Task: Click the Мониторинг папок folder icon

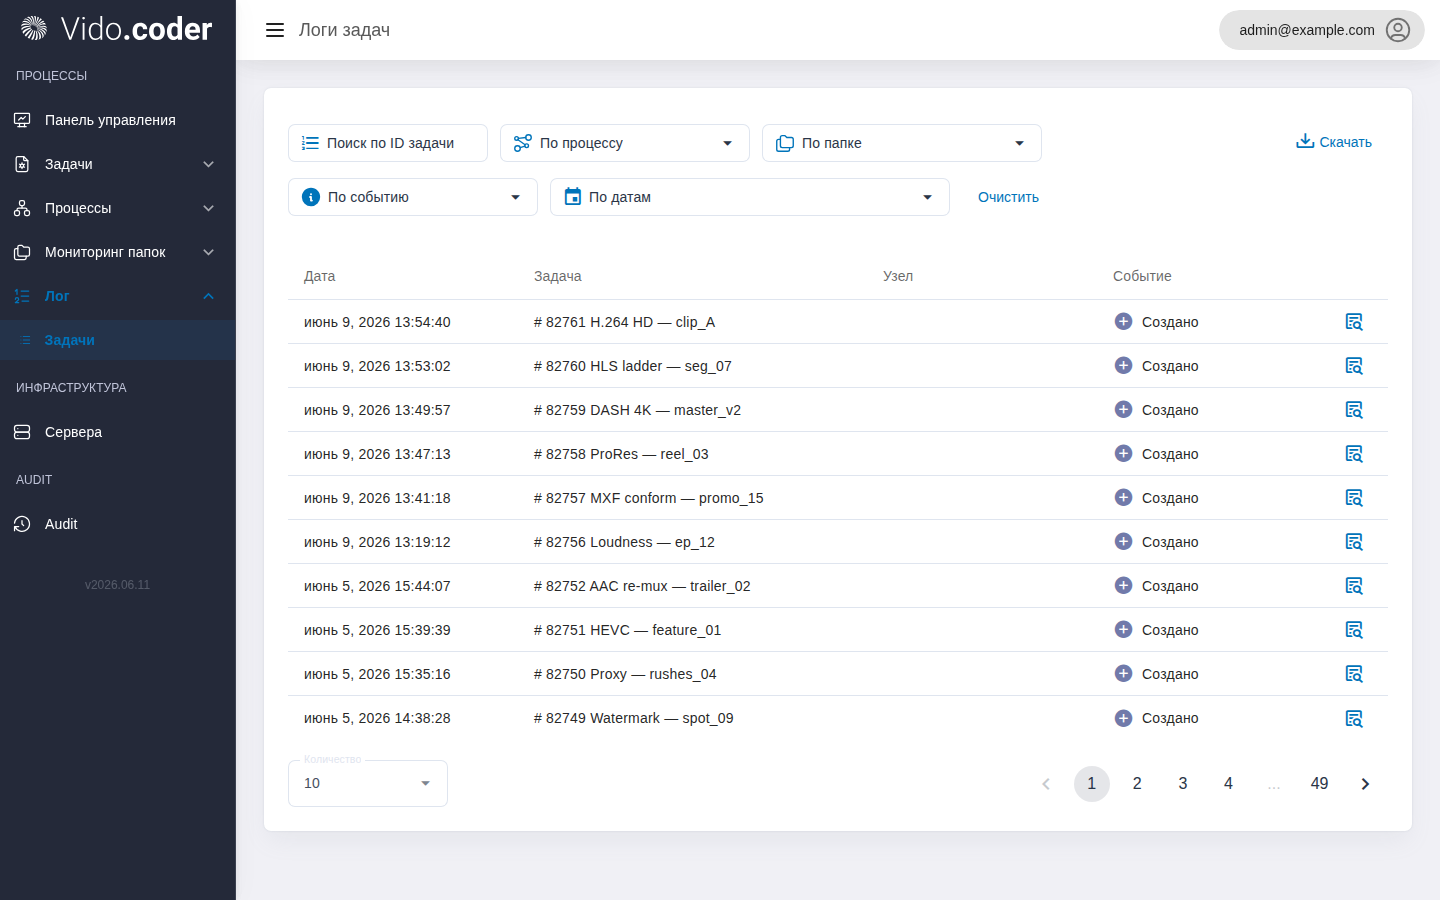Action: [22, 252]
